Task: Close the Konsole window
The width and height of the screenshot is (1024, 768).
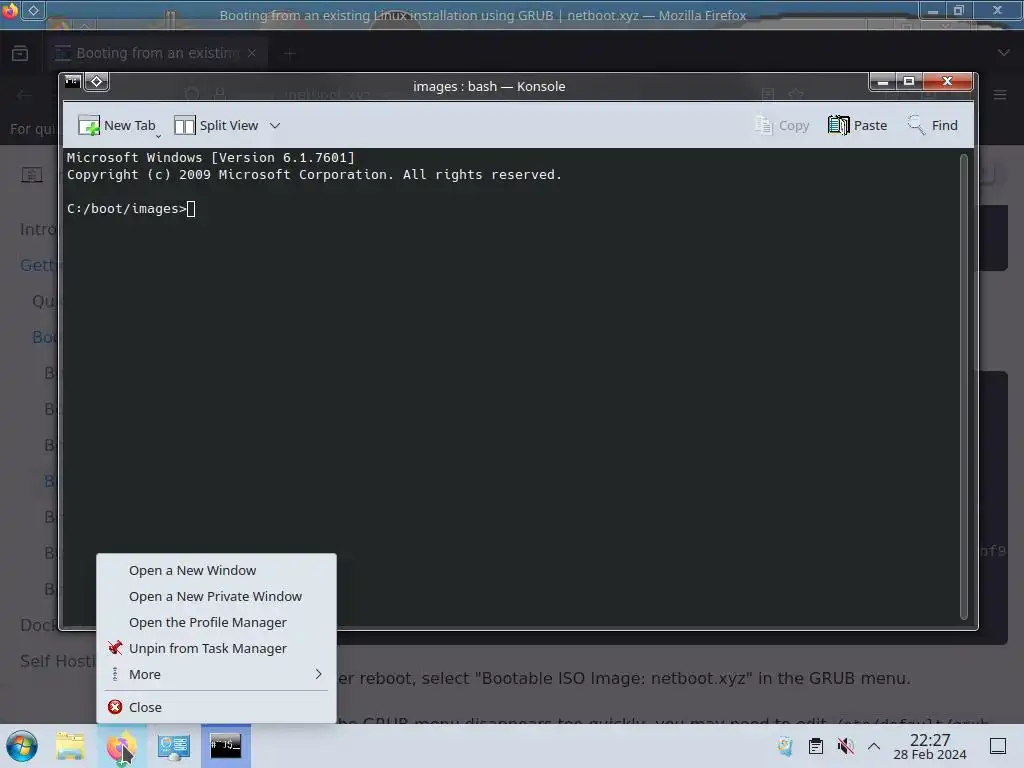Action: click(x=948, y=82)
